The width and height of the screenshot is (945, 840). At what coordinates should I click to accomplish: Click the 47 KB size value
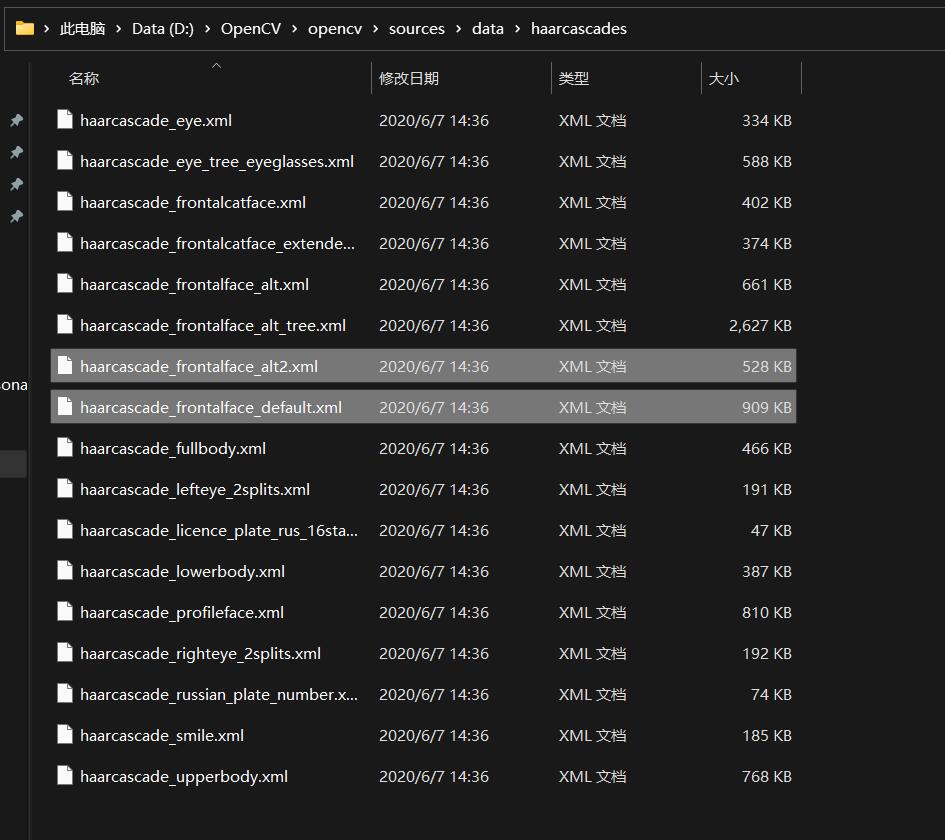click(771, 530)
